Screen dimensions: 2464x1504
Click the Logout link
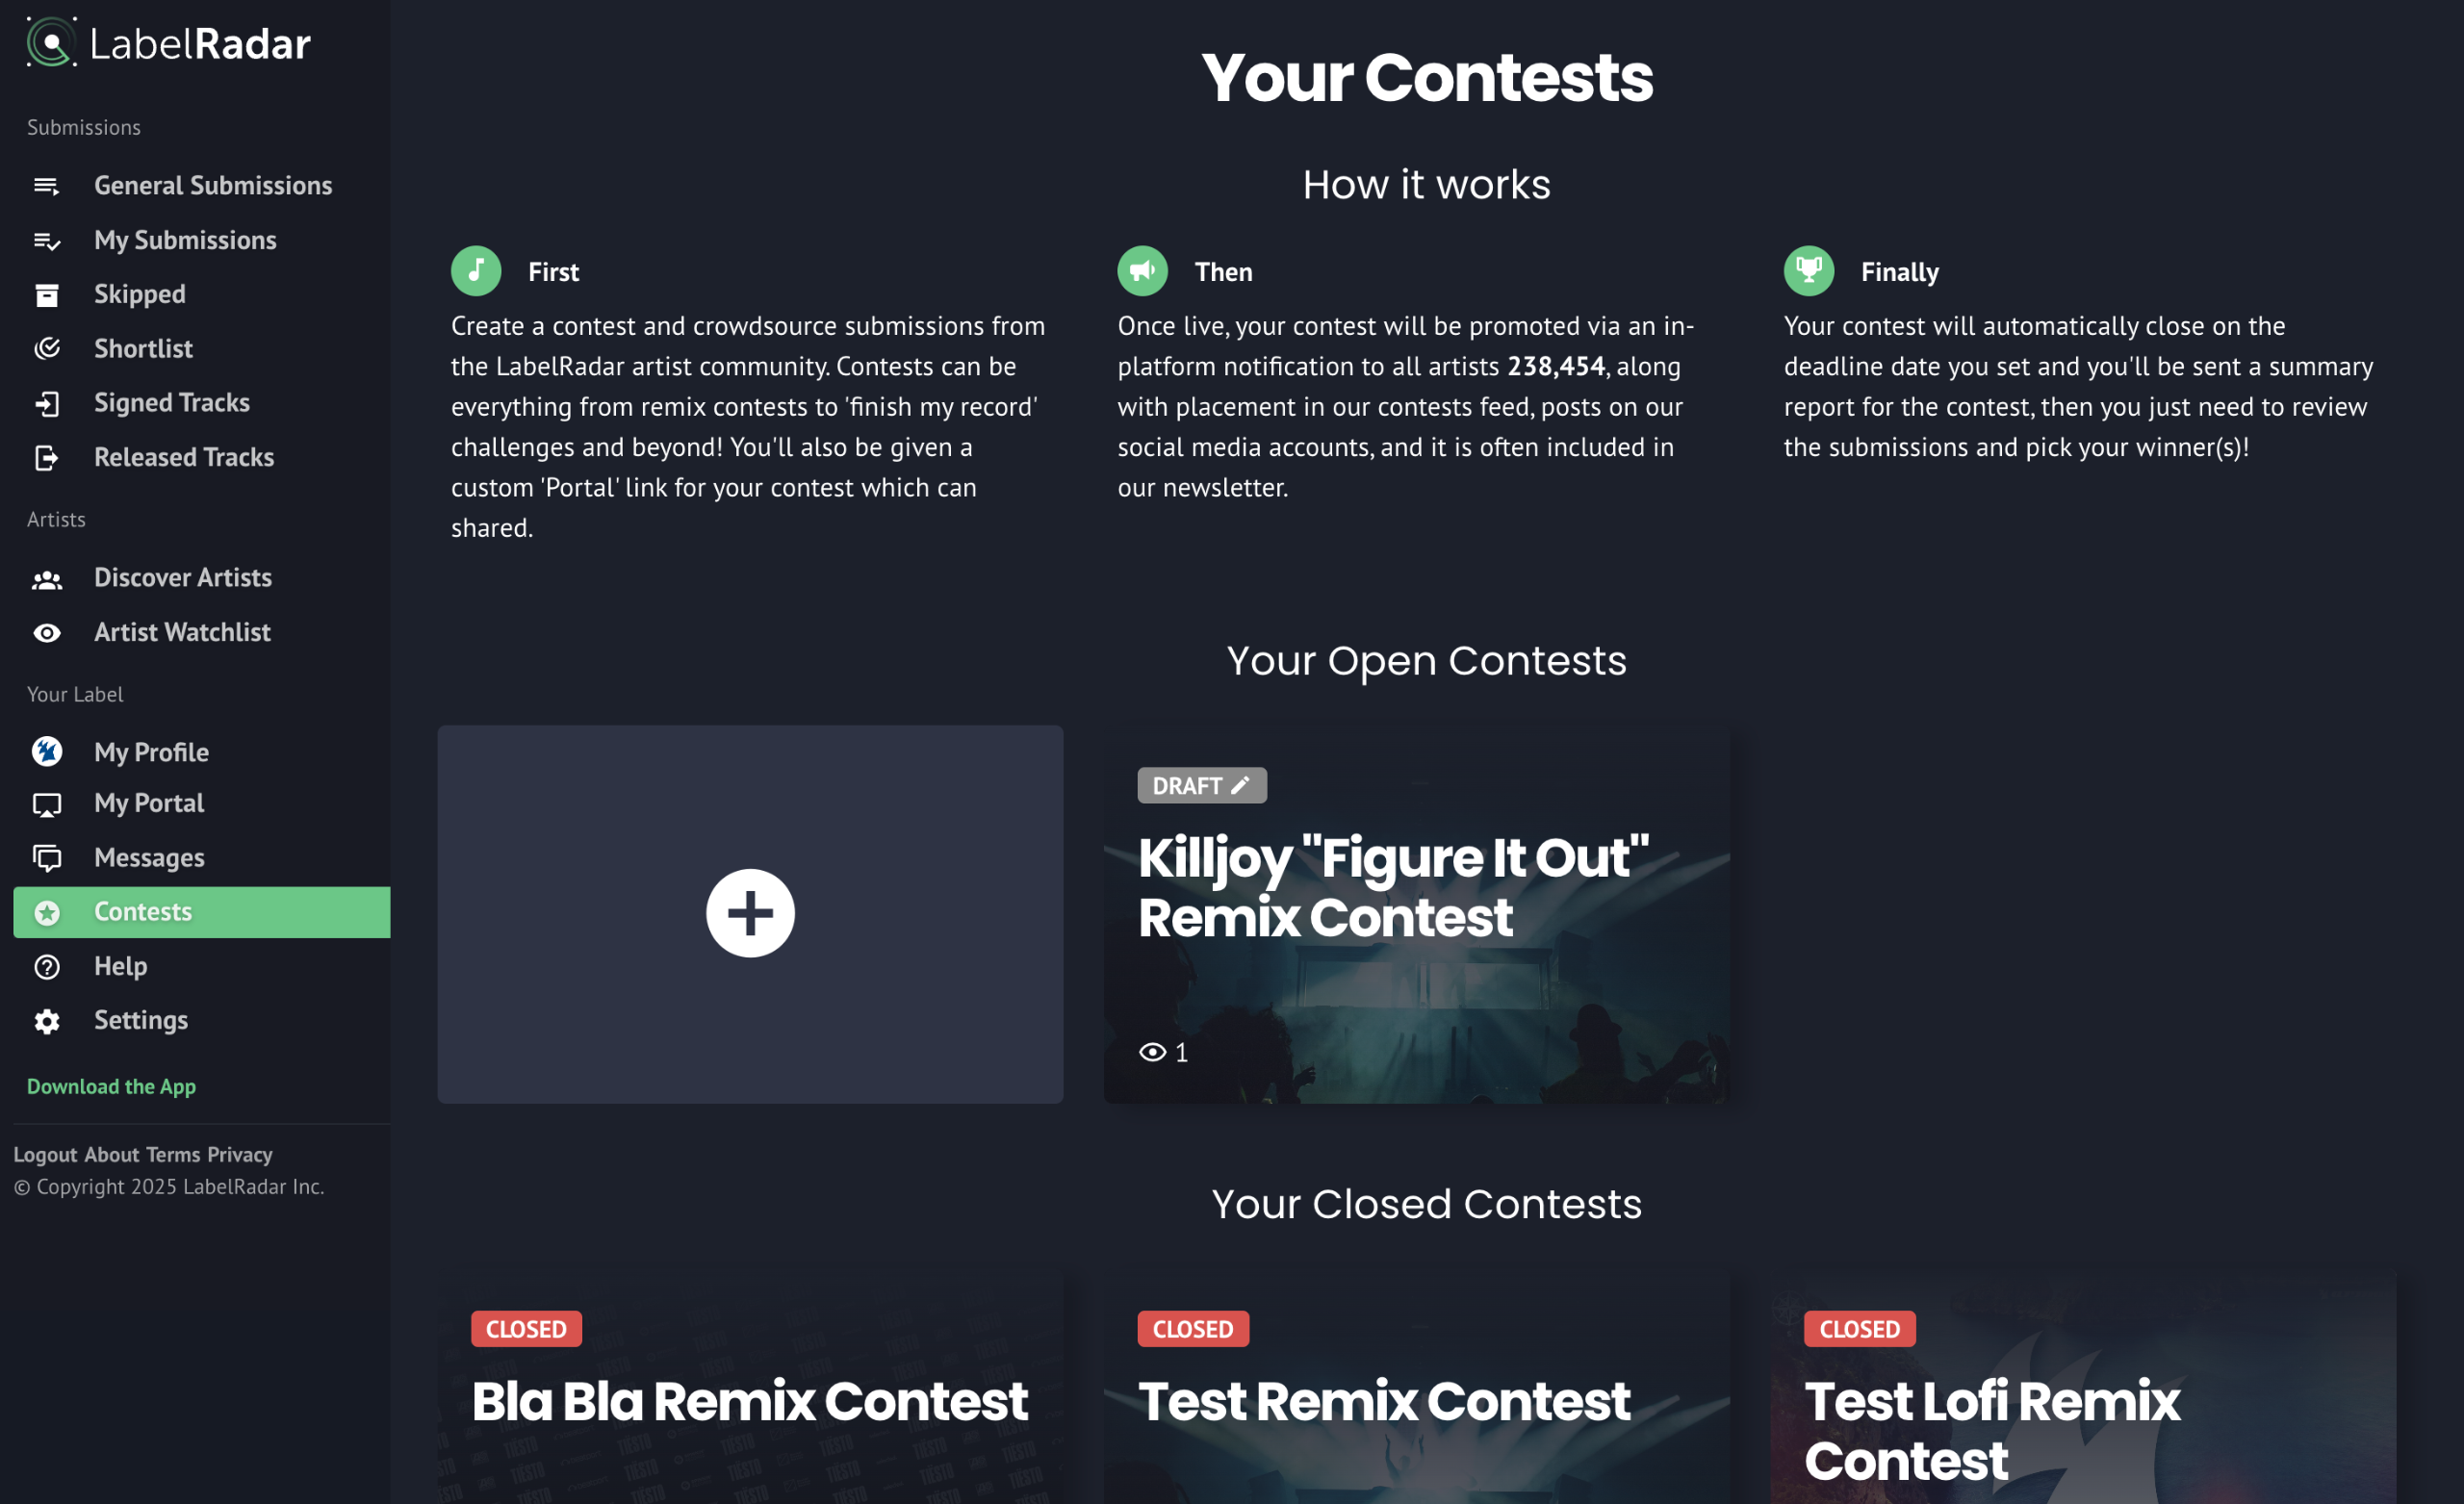point(45,1154)
